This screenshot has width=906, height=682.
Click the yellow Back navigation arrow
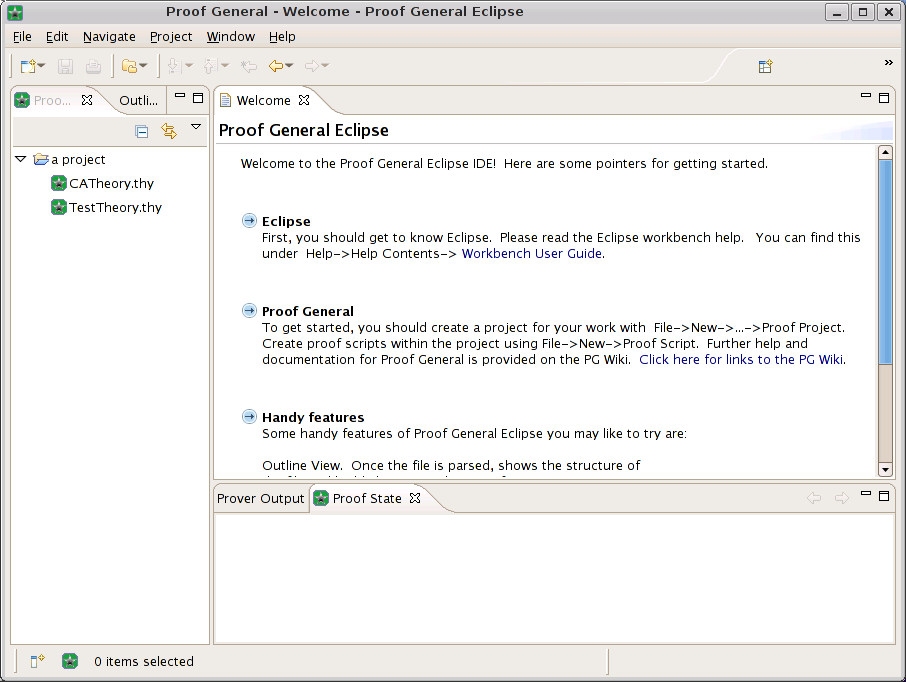(276, 66)
